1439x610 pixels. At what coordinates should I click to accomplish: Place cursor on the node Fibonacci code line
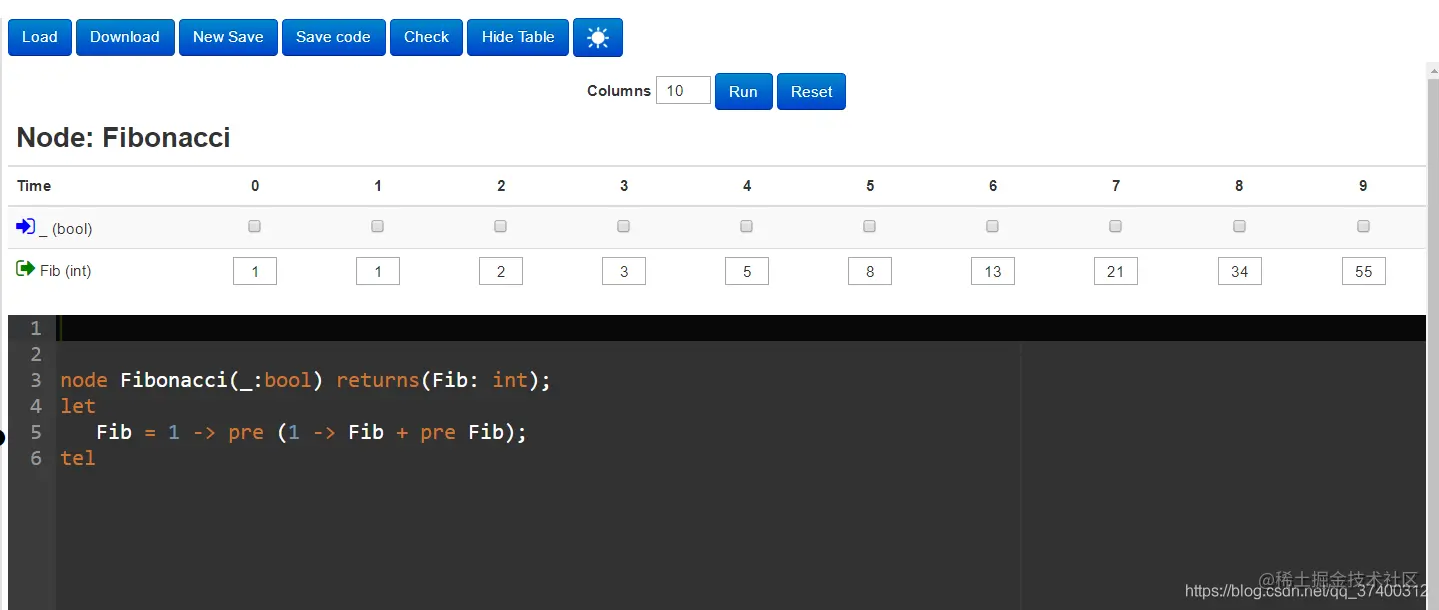click(x=306, y=380)
